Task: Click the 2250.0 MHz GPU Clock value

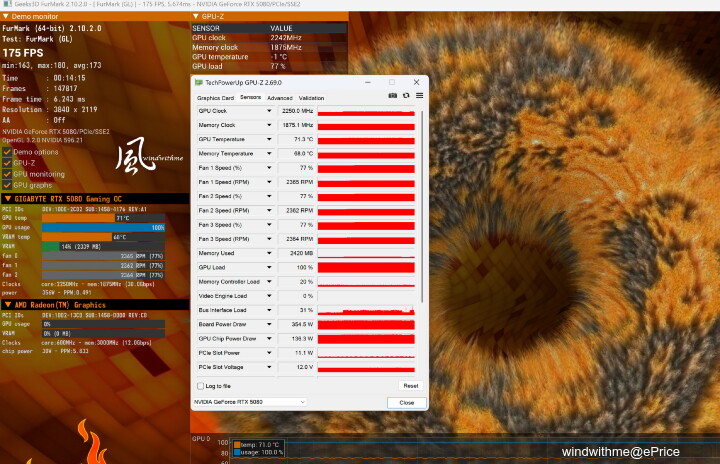Action: (296, 111)
